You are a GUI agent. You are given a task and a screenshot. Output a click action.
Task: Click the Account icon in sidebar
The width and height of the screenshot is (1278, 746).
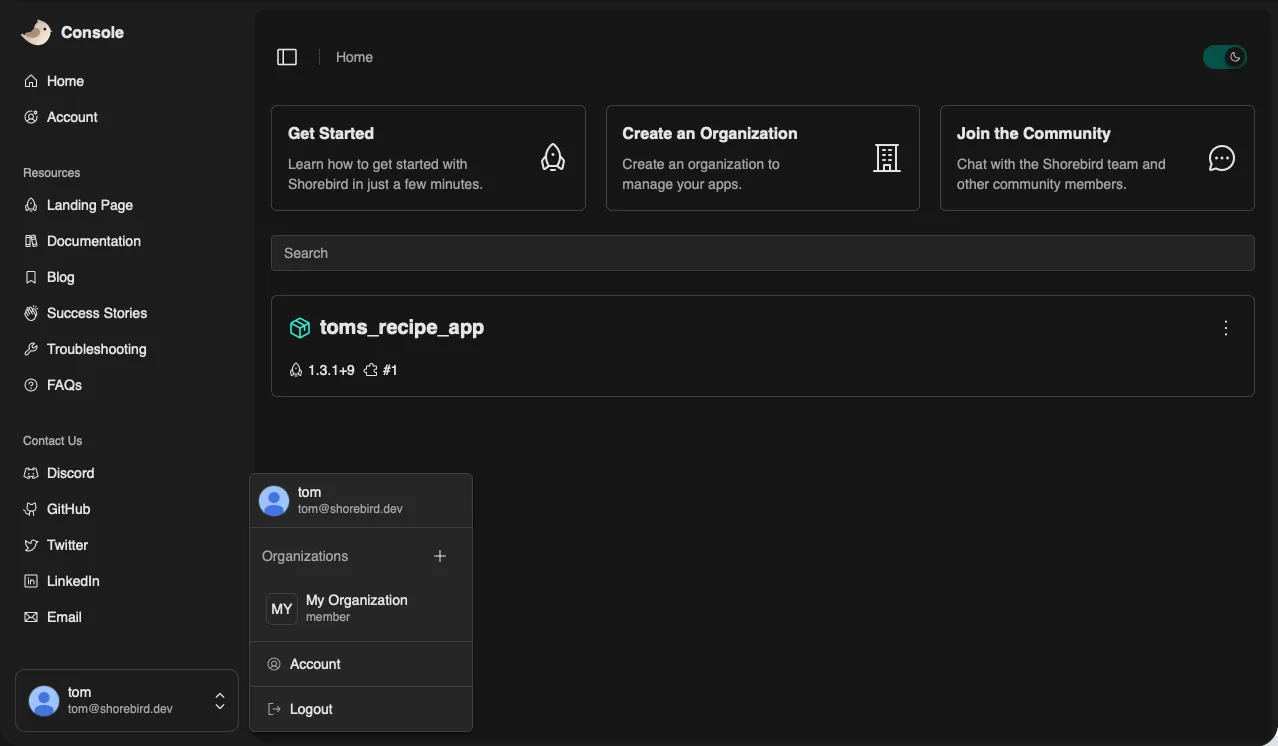coord(30,117)
